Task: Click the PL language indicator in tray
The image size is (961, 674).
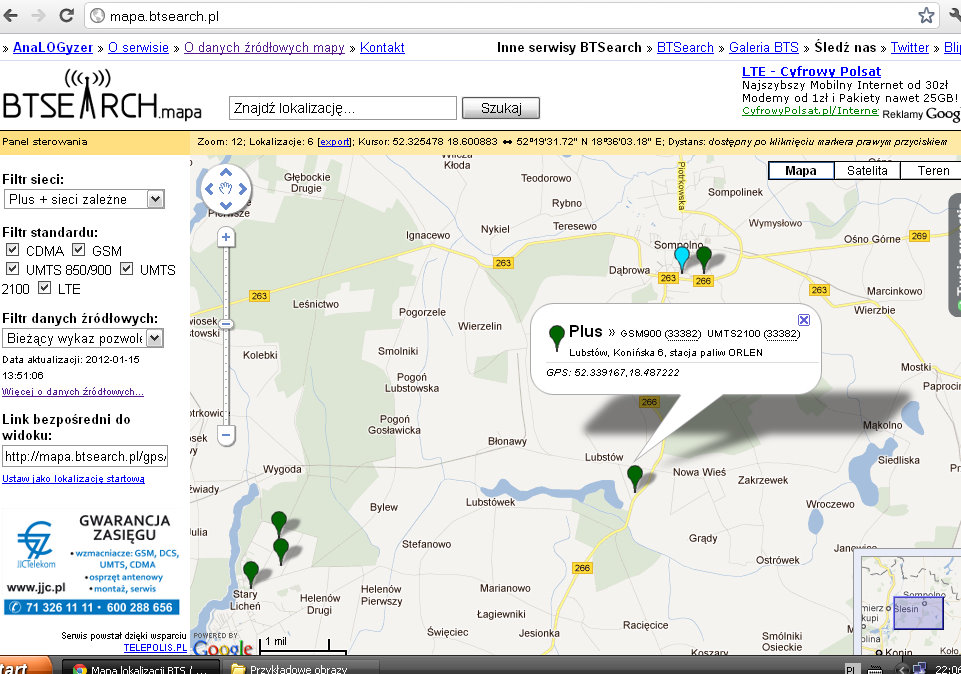Action: tap(851, 669)
